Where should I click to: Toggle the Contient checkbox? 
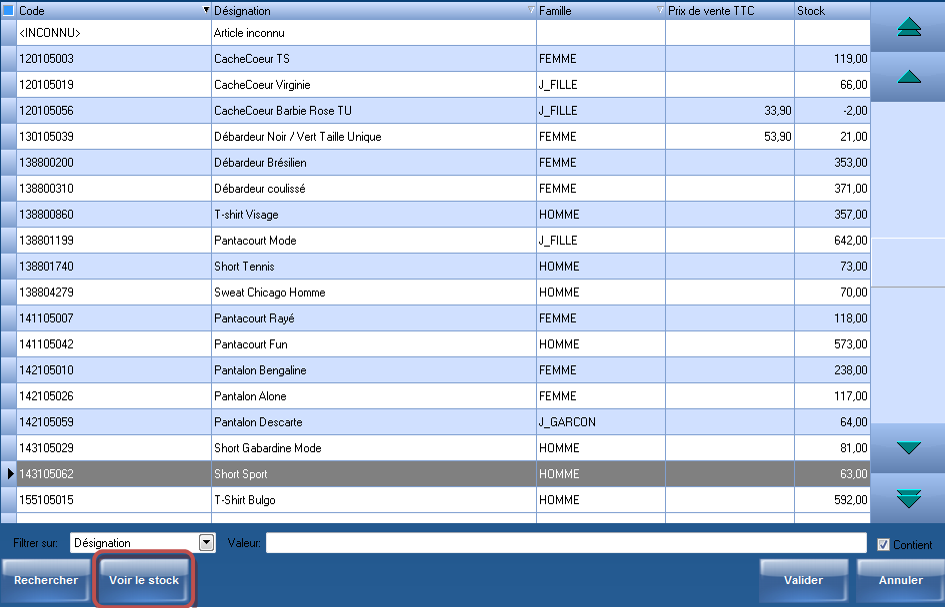(x=883, y=545)
